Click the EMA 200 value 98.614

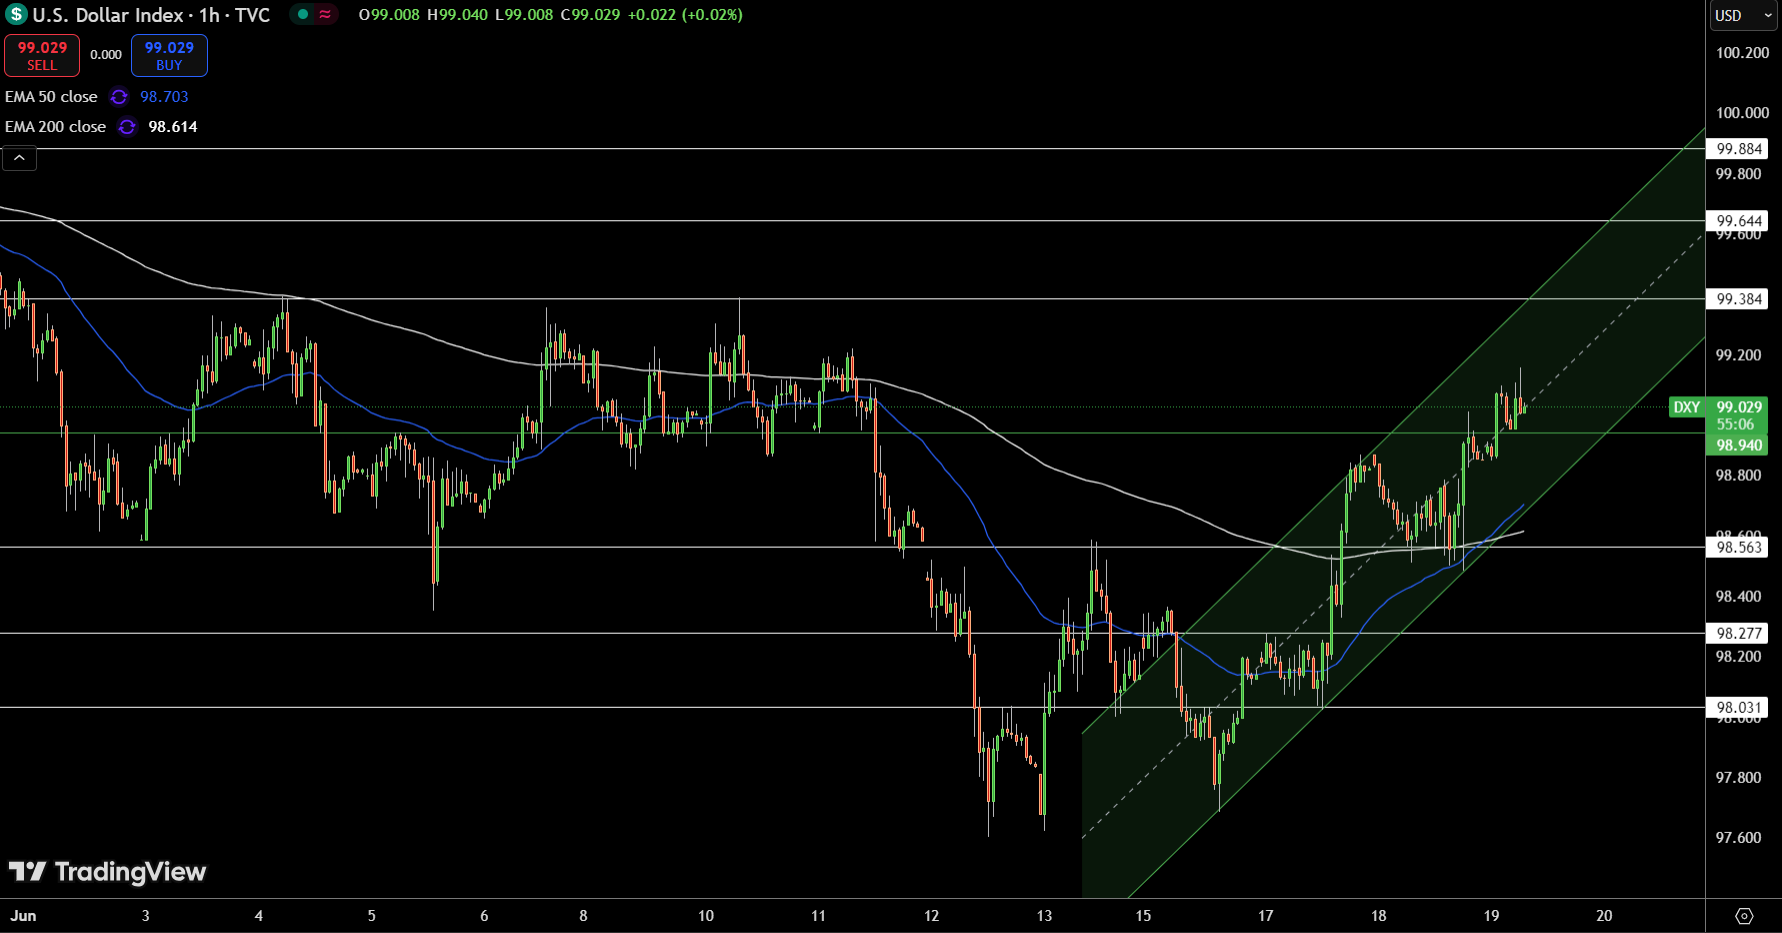173,127
